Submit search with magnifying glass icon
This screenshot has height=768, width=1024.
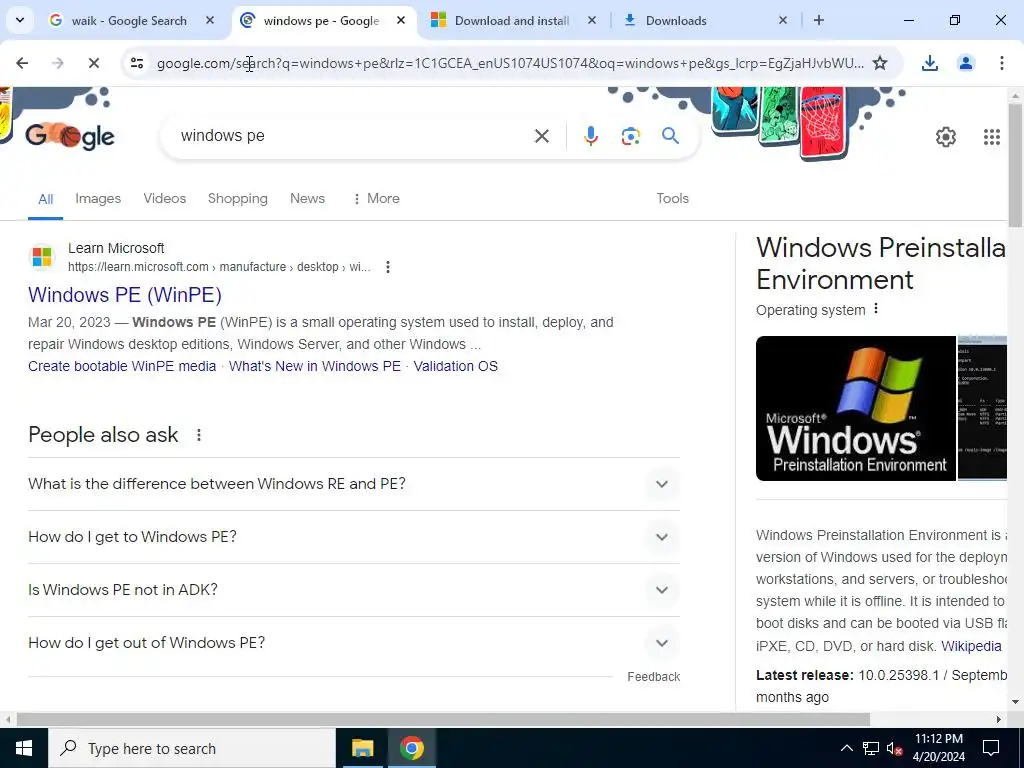tap(670, 136)
